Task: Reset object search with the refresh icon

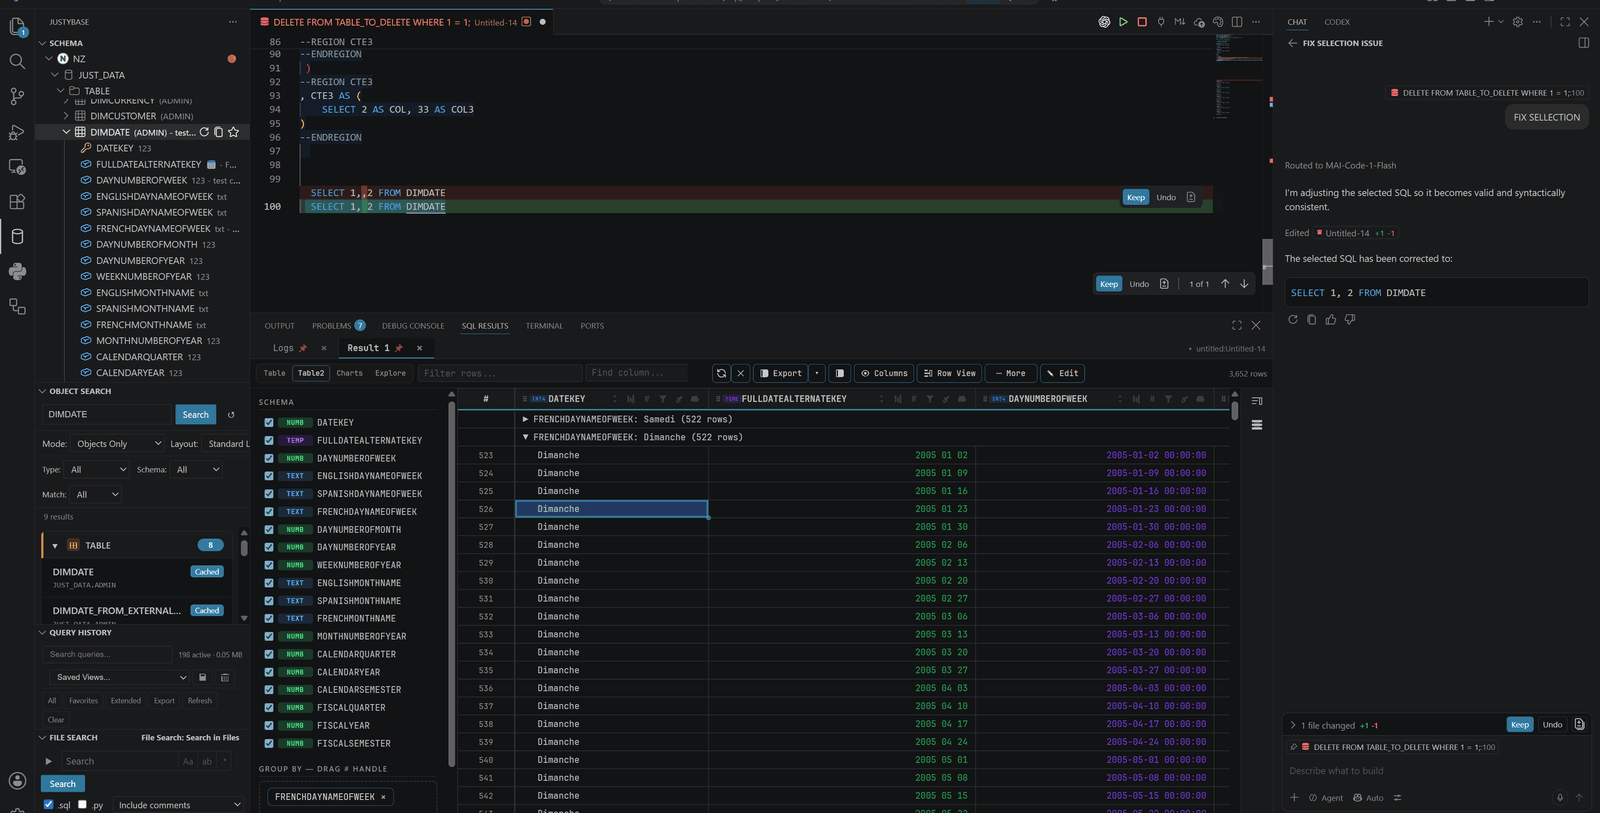Action: (x=231, y=415)
